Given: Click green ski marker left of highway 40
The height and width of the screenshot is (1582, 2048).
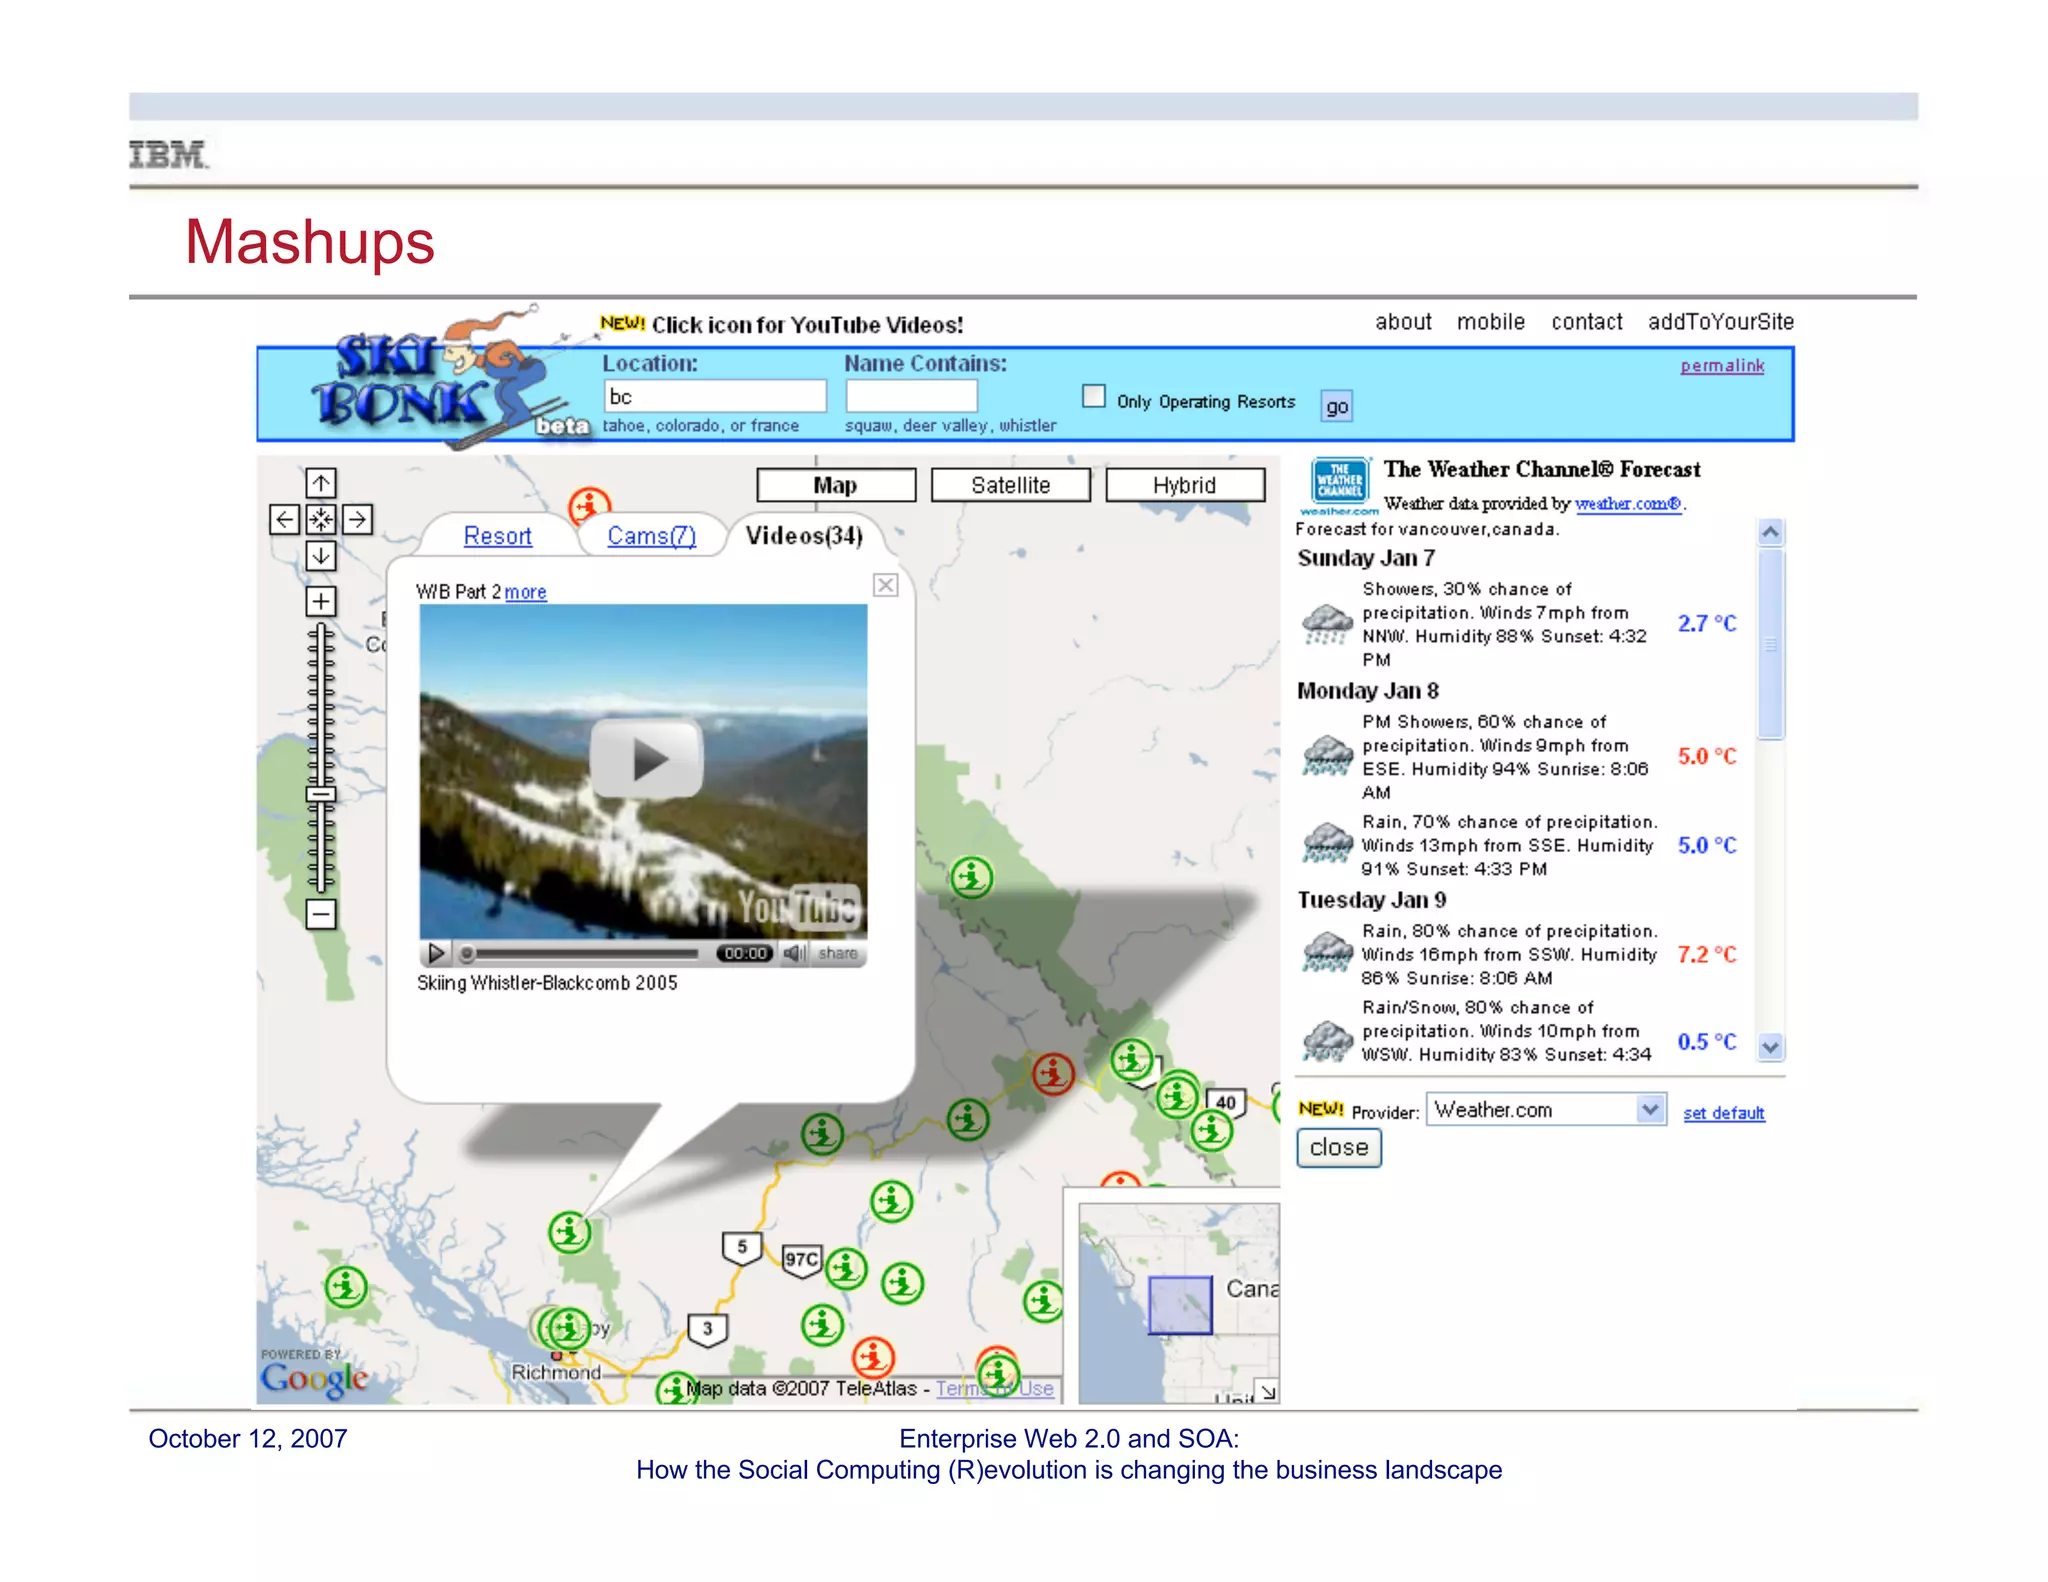Looking at the screenshot, I should coord(1177,1098).
